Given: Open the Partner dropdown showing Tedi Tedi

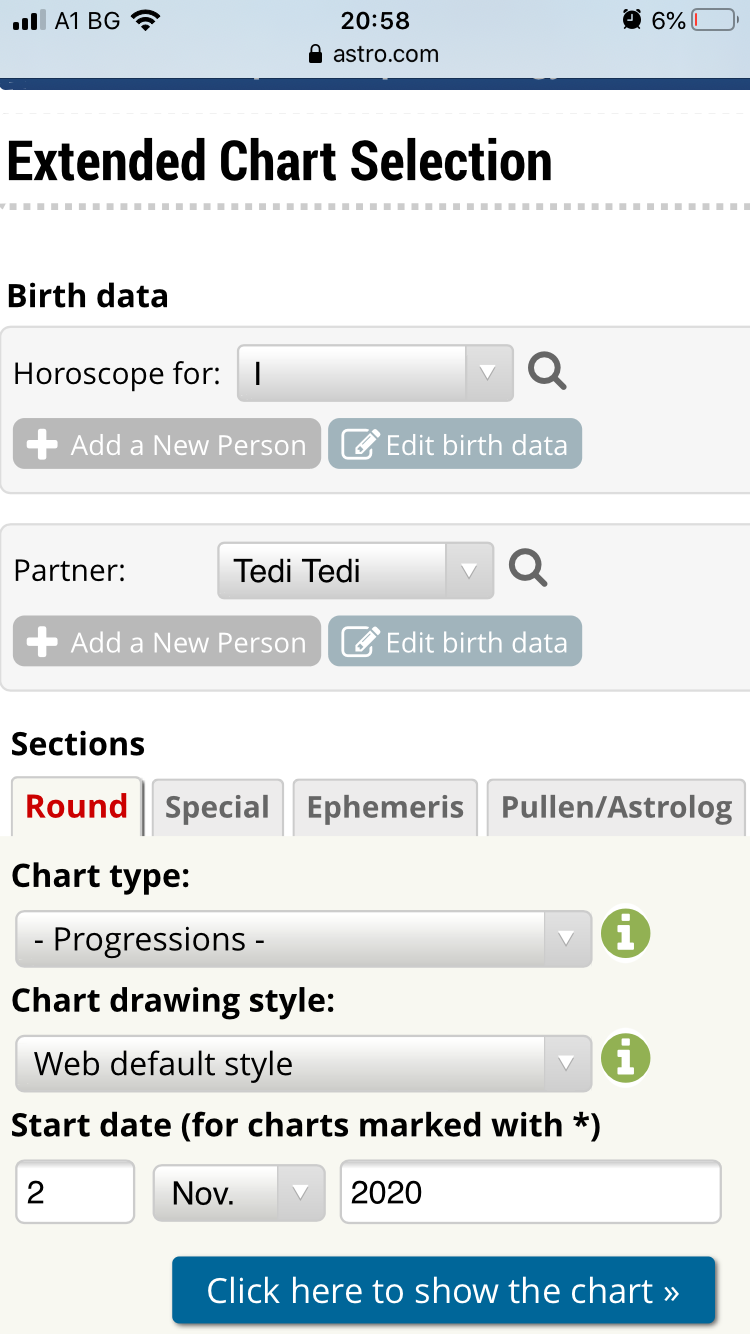Looking at the screenshot, I should point(355,571).
